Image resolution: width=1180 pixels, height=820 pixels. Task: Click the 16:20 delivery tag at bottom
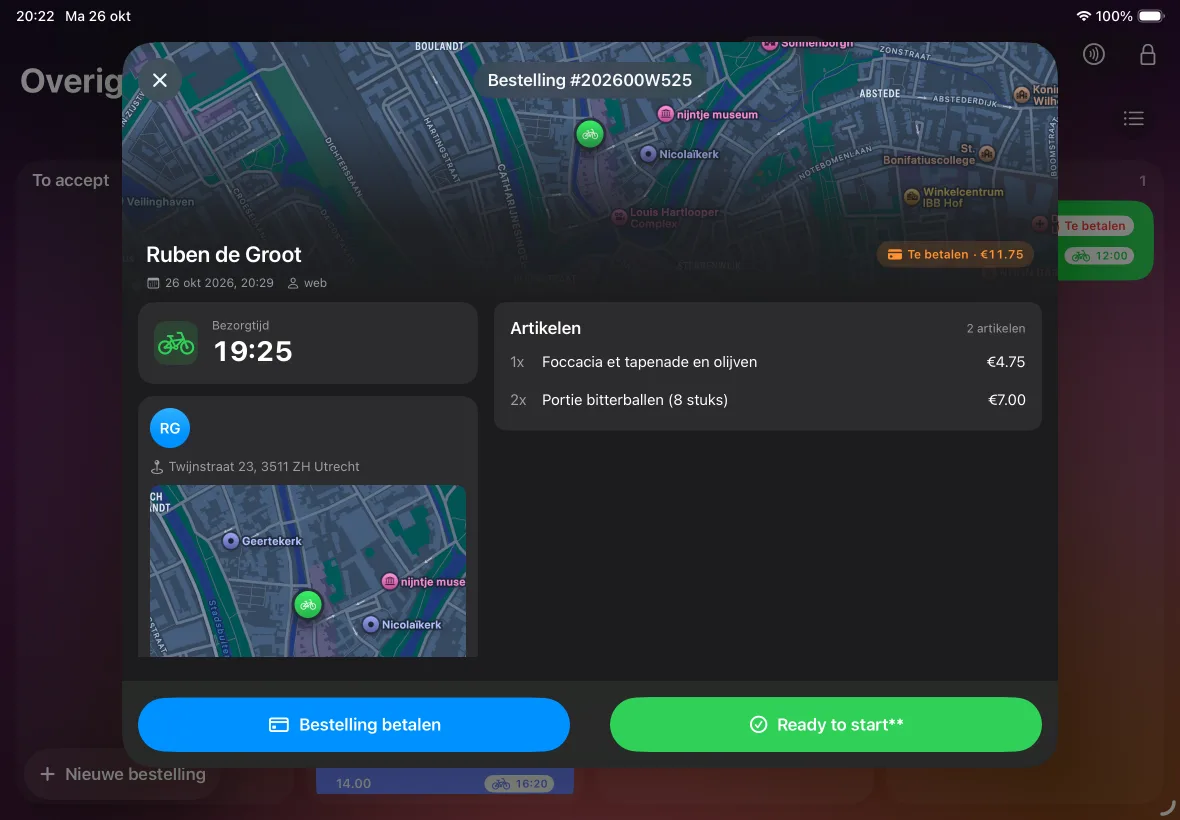point(519,784)
